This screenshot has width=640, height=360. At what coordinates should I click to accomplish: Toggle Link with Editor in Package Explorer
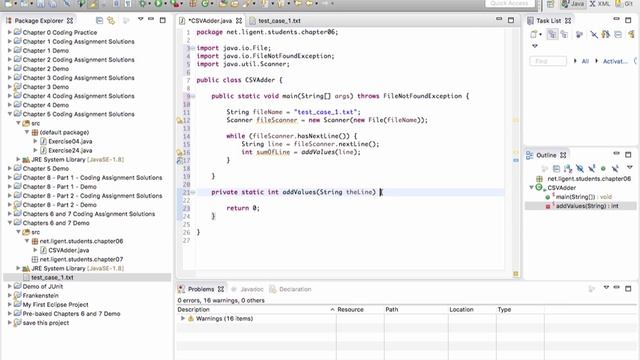(x=111, y=20)
